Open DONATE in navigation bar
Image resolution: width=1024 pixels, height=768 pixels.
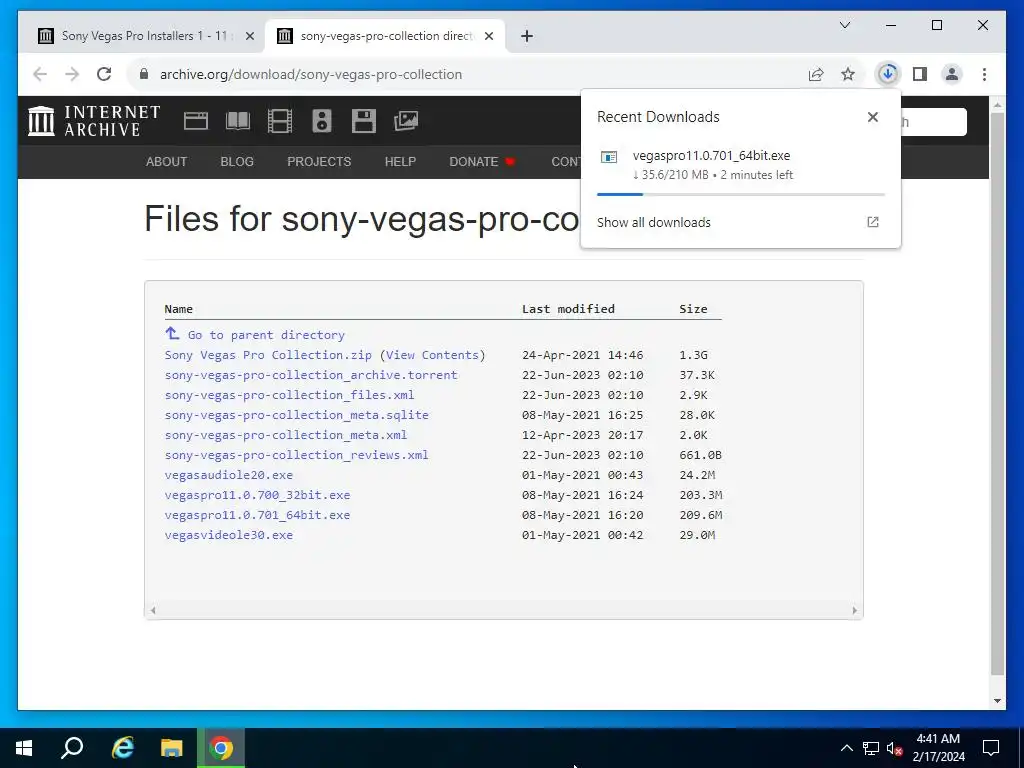pyautogui.click(x=482, y=161)
